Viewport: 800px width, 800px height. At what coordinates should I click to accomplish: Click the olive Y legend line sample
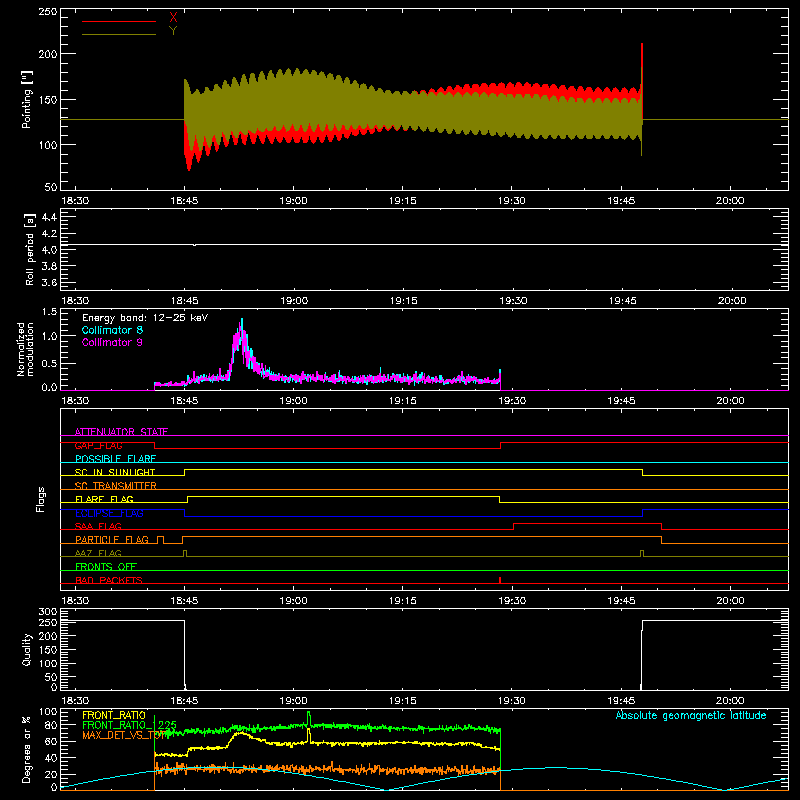[119, 34]
